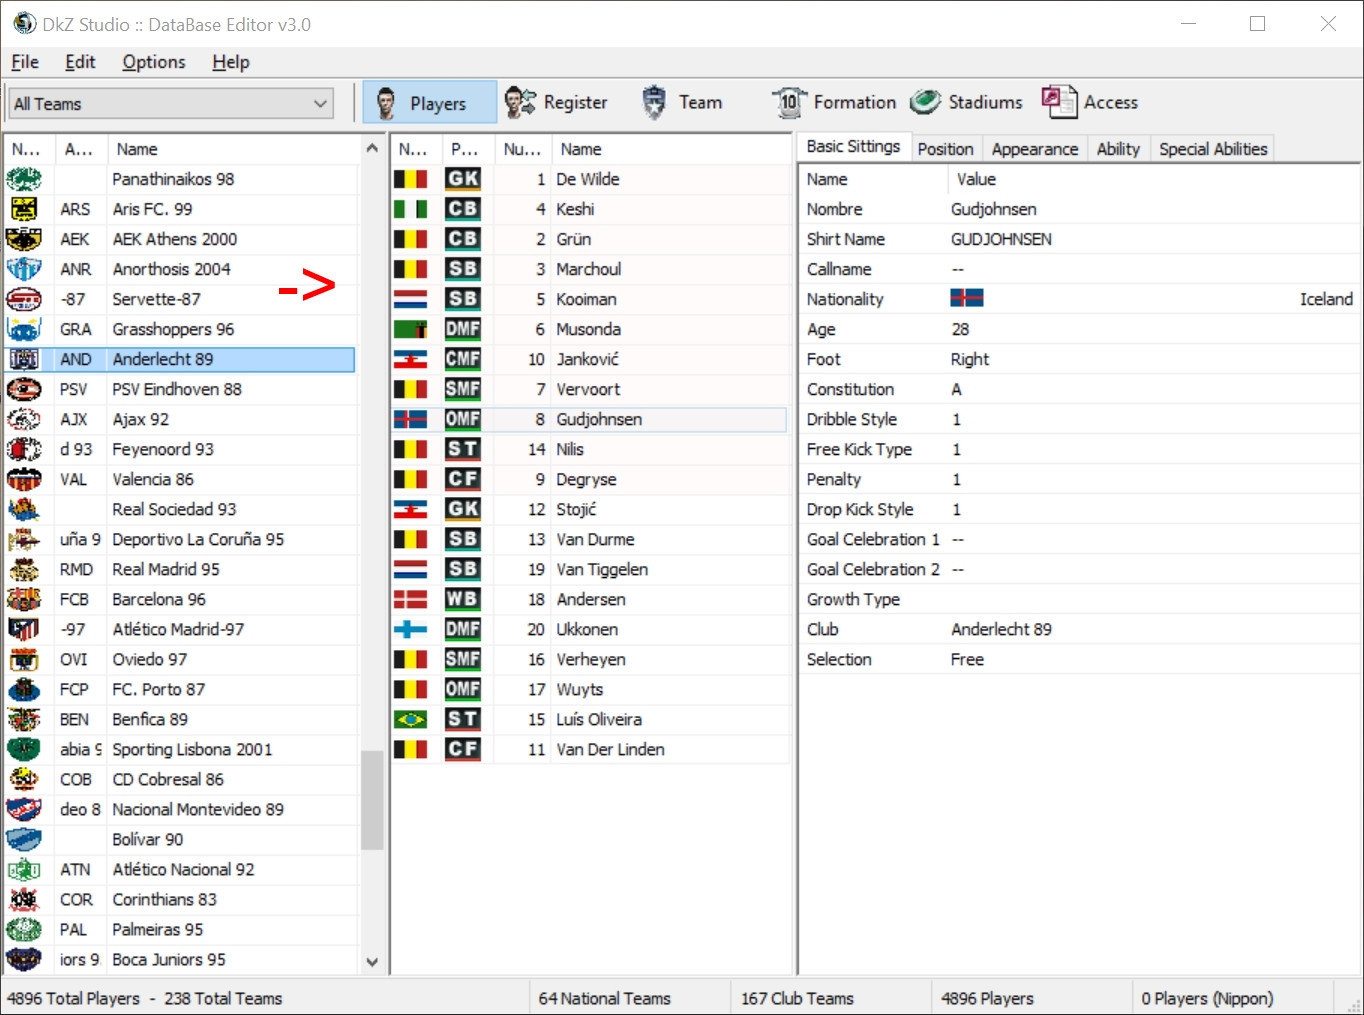Select Corinthians 83 in team list
Viewport: 1364px width, 1015px height.
click(x=180, y=899)
